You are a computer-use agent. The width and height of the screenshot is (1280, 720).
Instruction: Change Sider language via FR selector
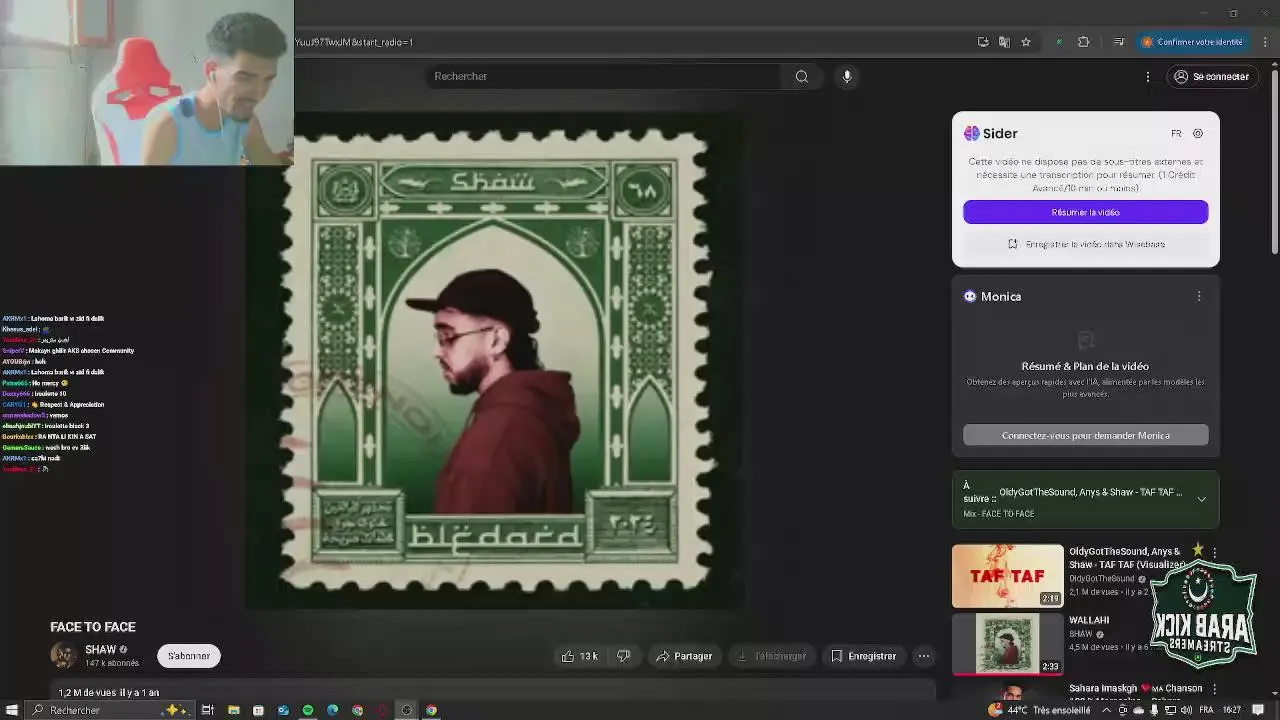coord(1176,133)
